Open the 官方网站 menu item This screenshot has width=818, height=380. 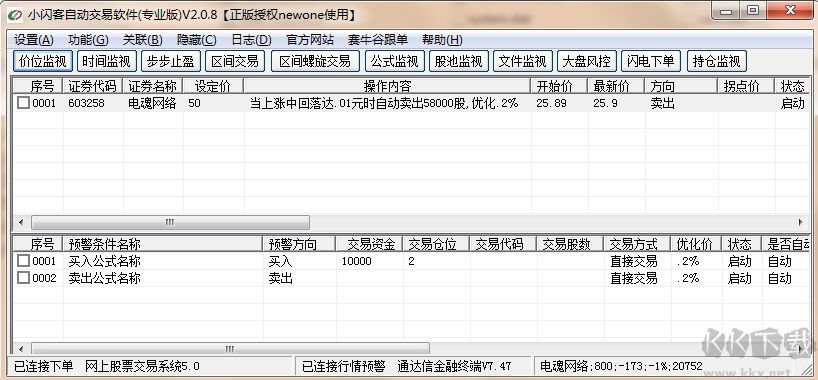tap(310, 40)
